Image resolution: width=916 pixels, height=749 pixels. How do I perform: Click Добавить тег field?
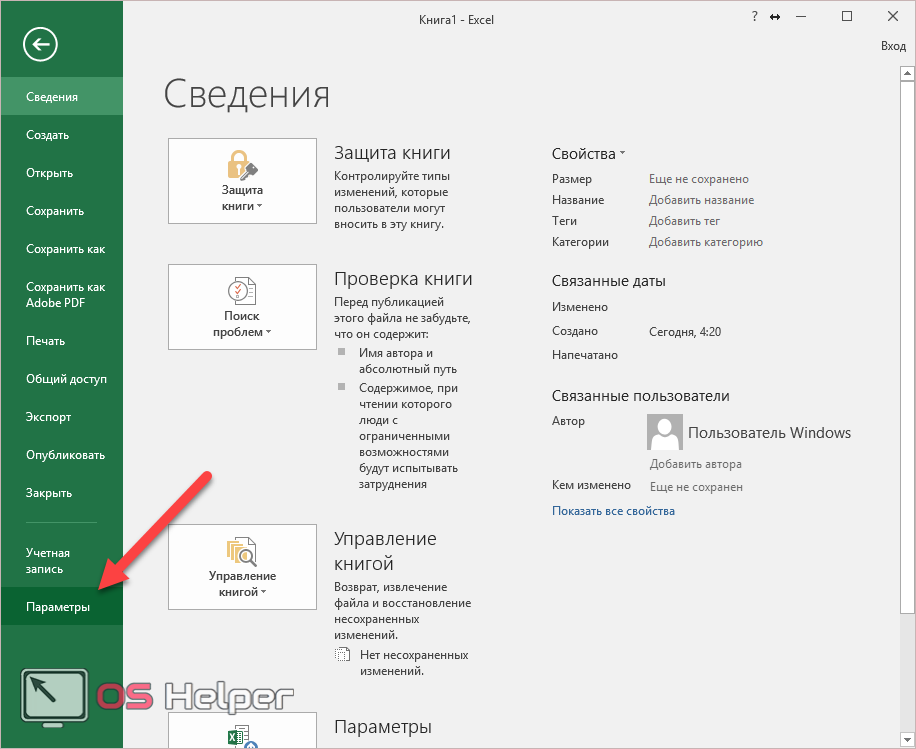[684, 221]
